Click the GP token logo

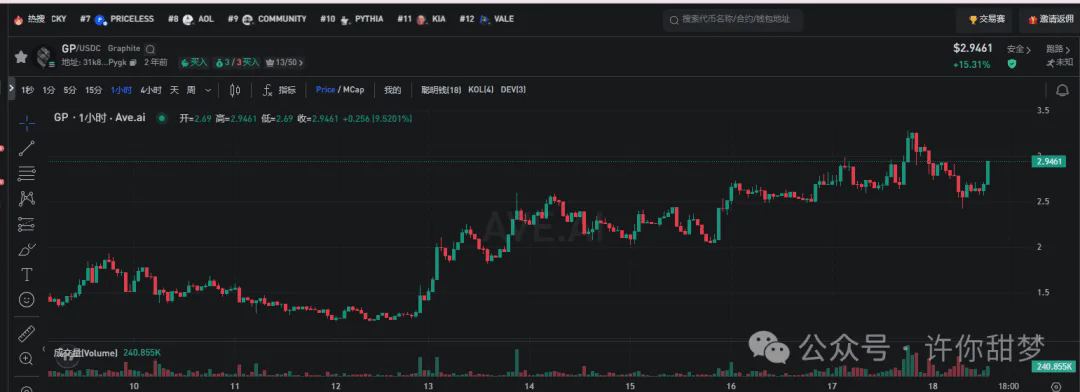44,56
